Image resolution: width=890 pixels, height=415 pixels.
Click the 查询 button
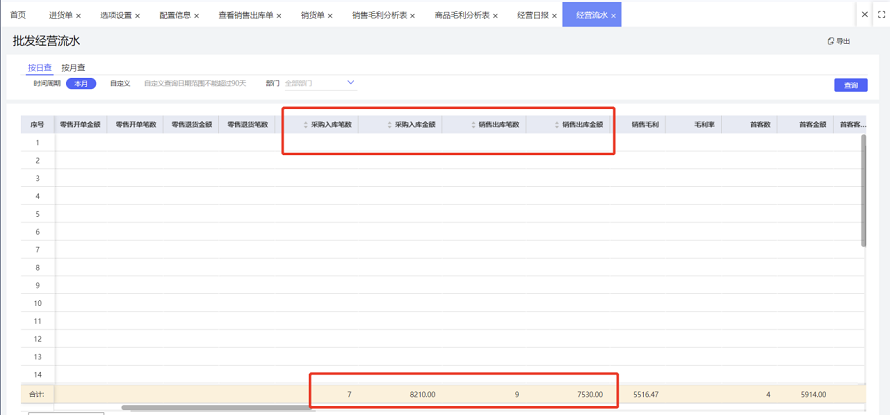(851, 85)
